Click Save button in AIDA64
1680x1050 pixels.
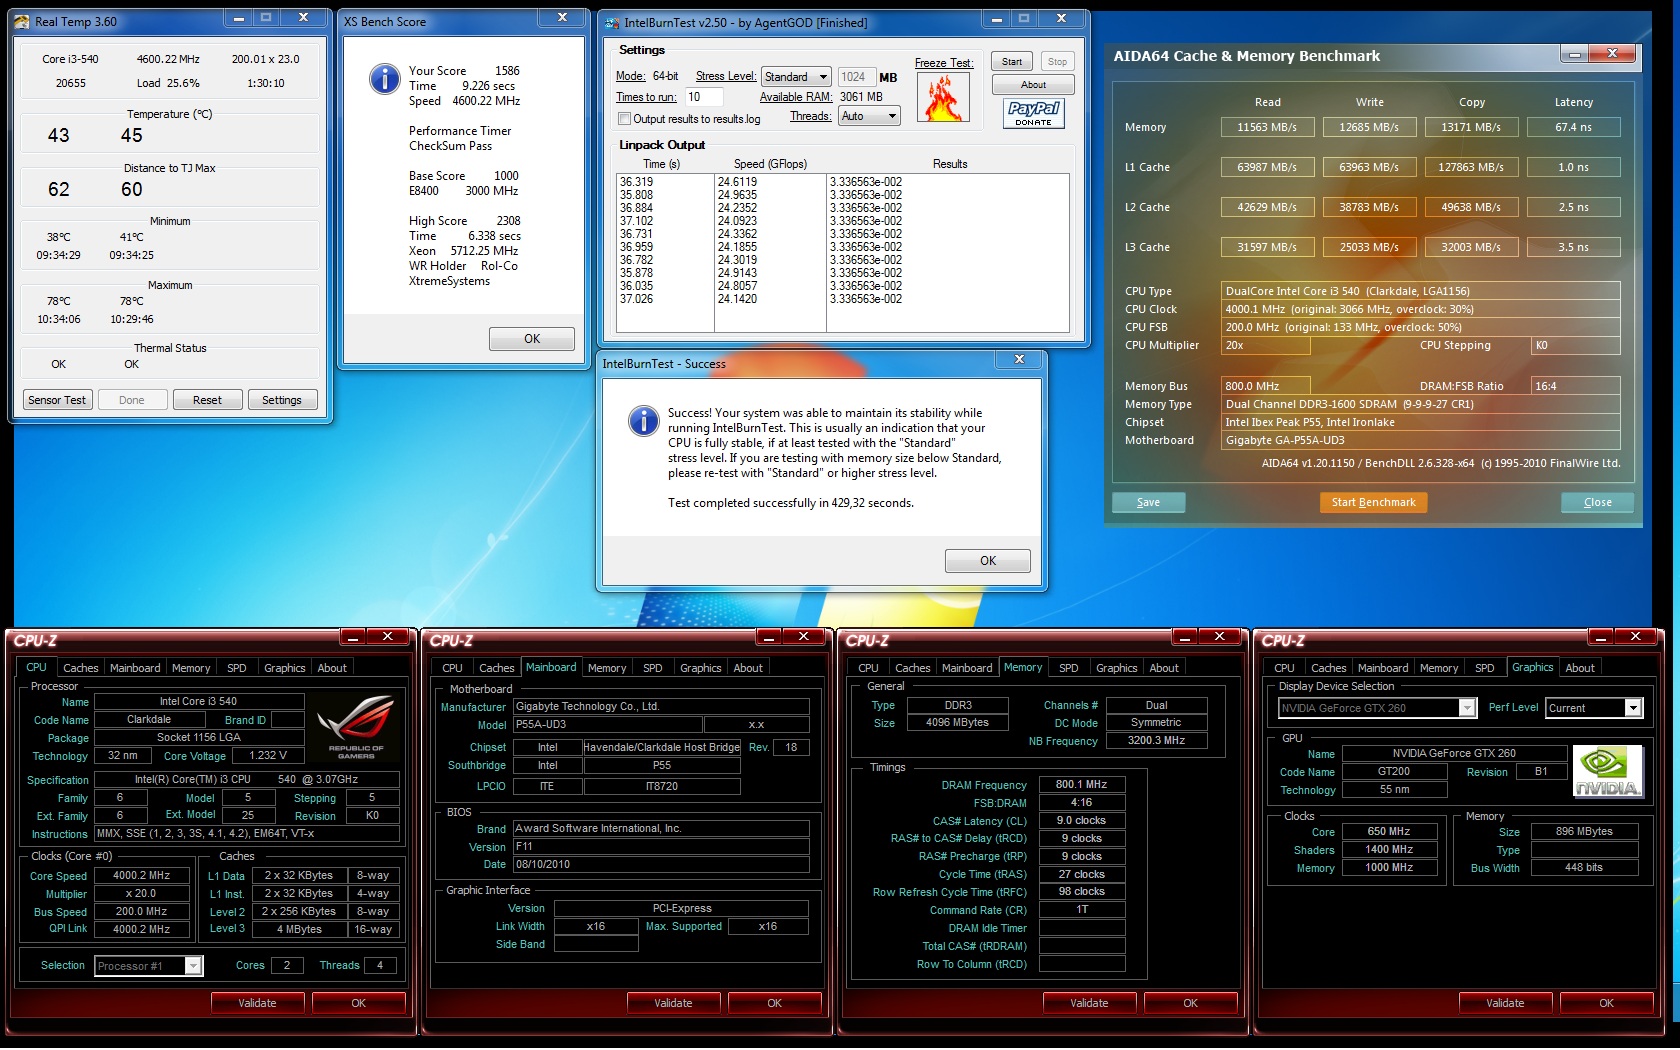[1148, 503]
